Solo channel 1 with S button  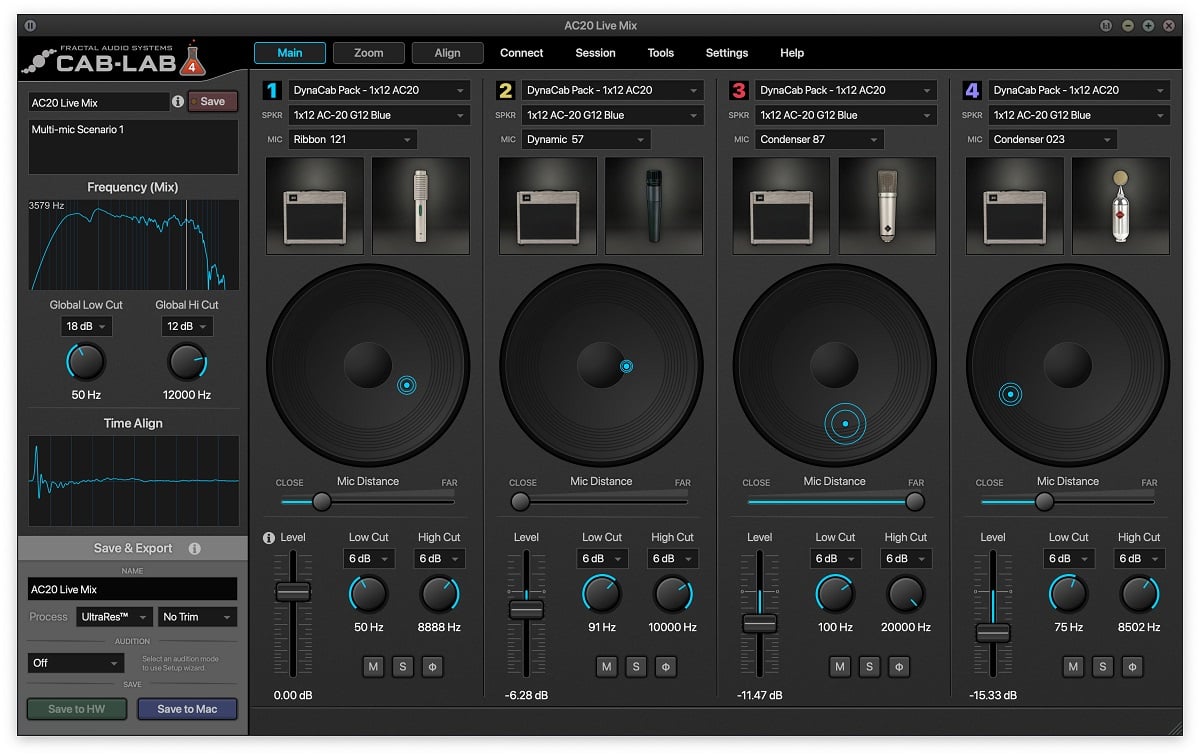pos(403,666)
